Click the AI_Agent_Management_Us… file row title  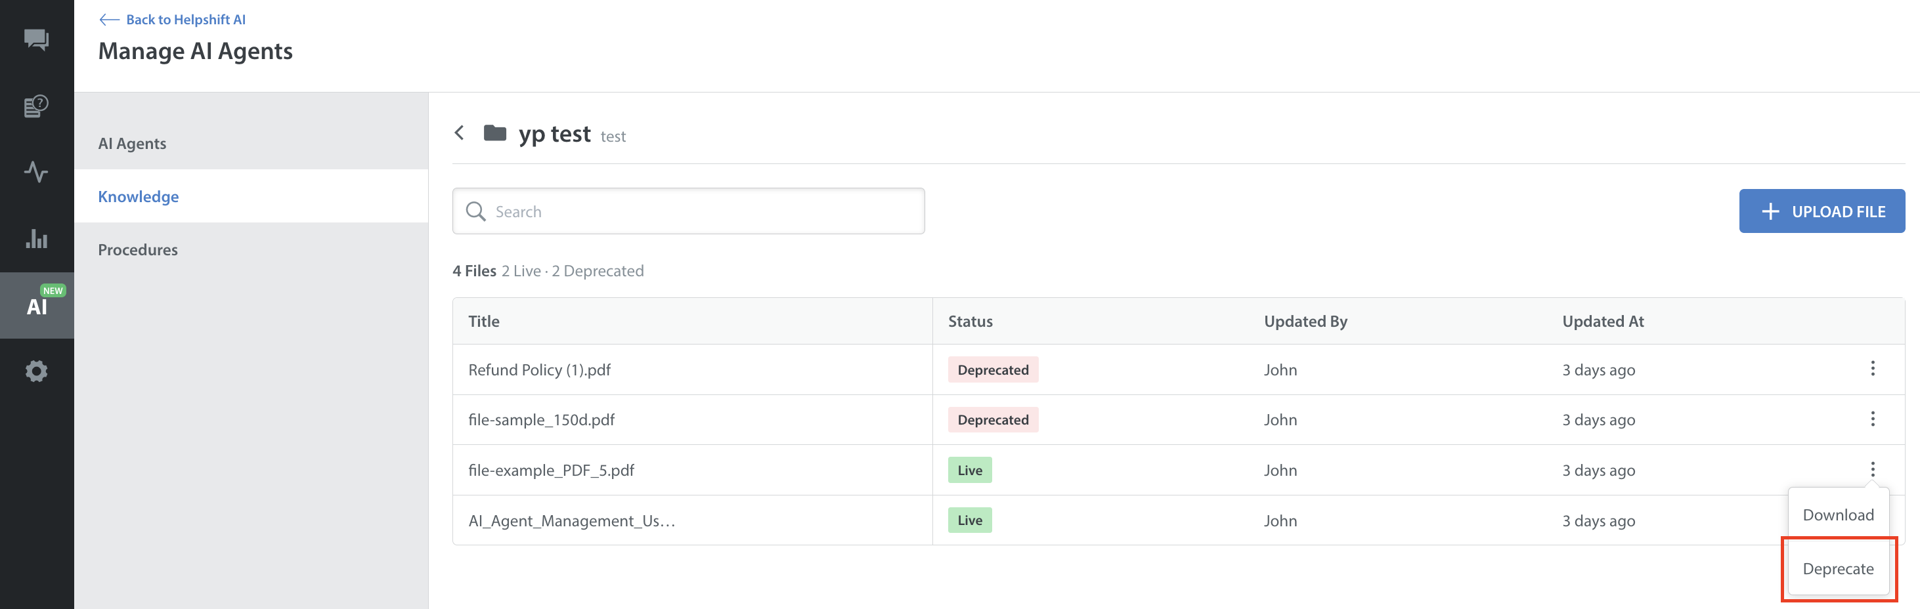tap(572, 521)
